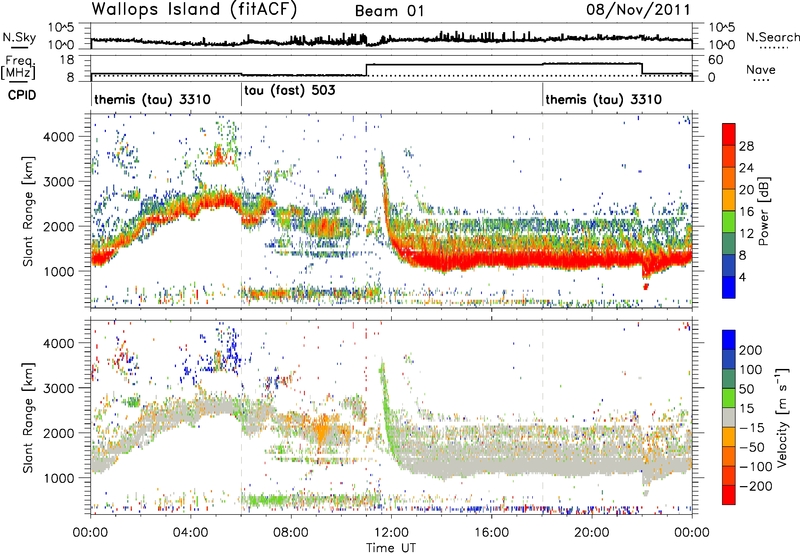
Task: Click the themis (tau) 3310 label starting at 18:00
Action: (x=604, y=99)
